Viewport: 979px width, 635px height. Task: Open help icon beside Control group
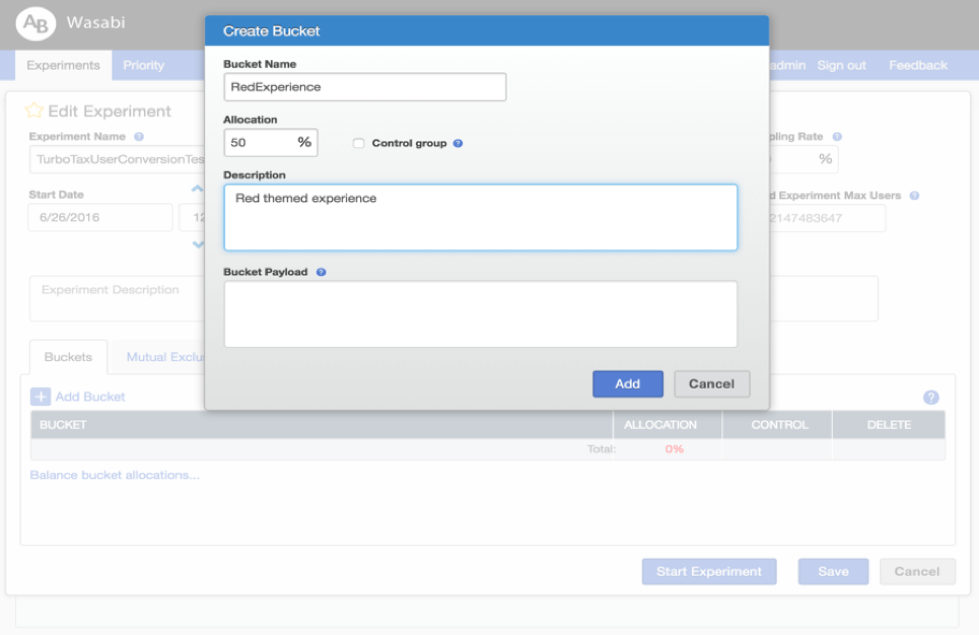point(458,143)
